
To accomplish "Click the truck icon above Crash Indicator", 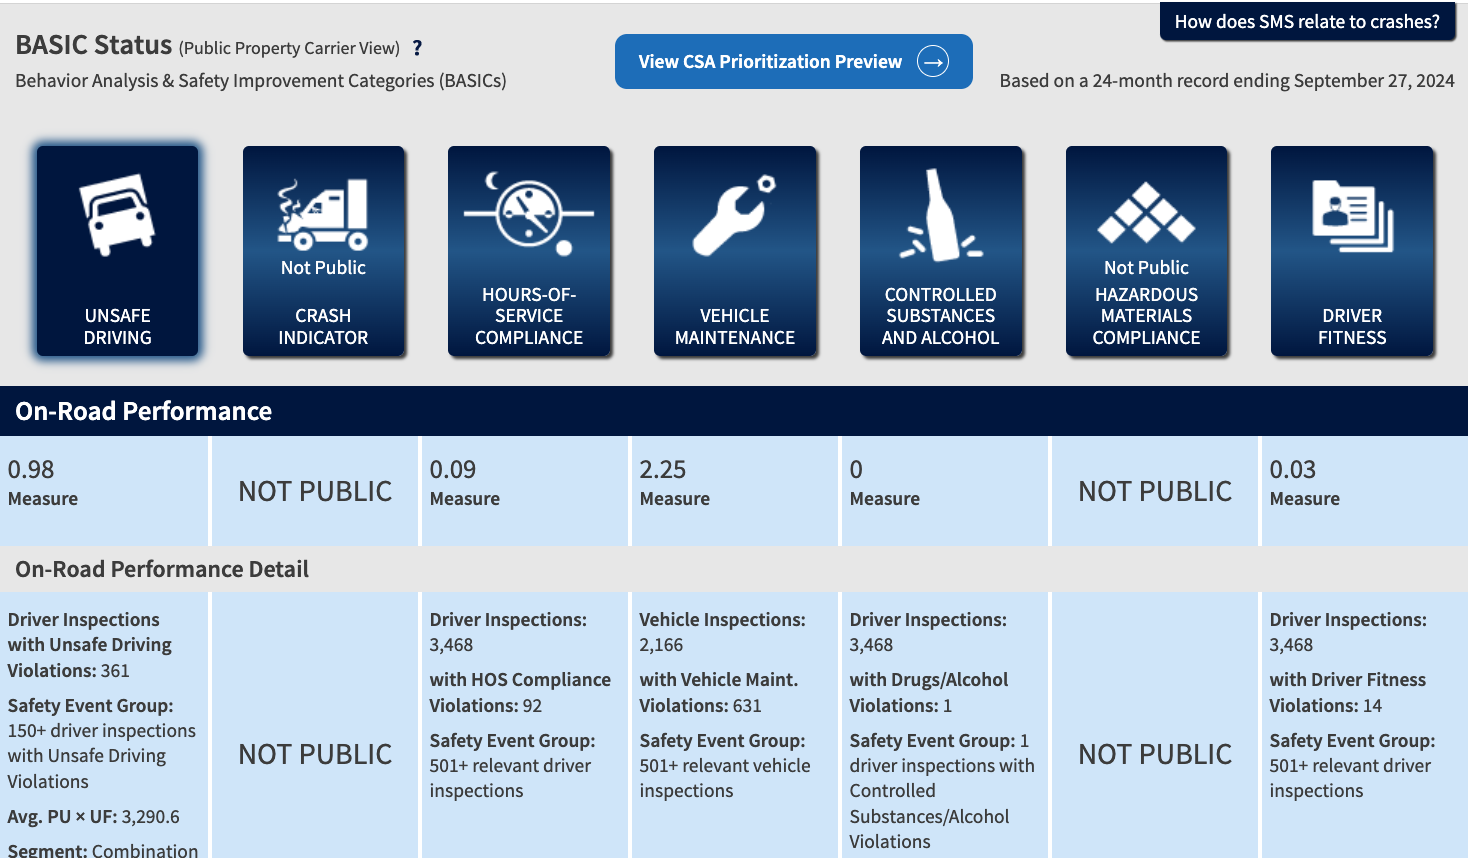I will [324, 207].
